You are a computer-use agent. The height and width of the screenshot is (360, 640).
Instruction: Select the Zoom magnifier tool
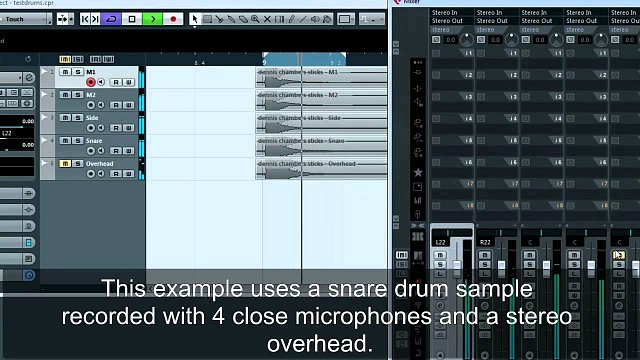pos(255,19)
